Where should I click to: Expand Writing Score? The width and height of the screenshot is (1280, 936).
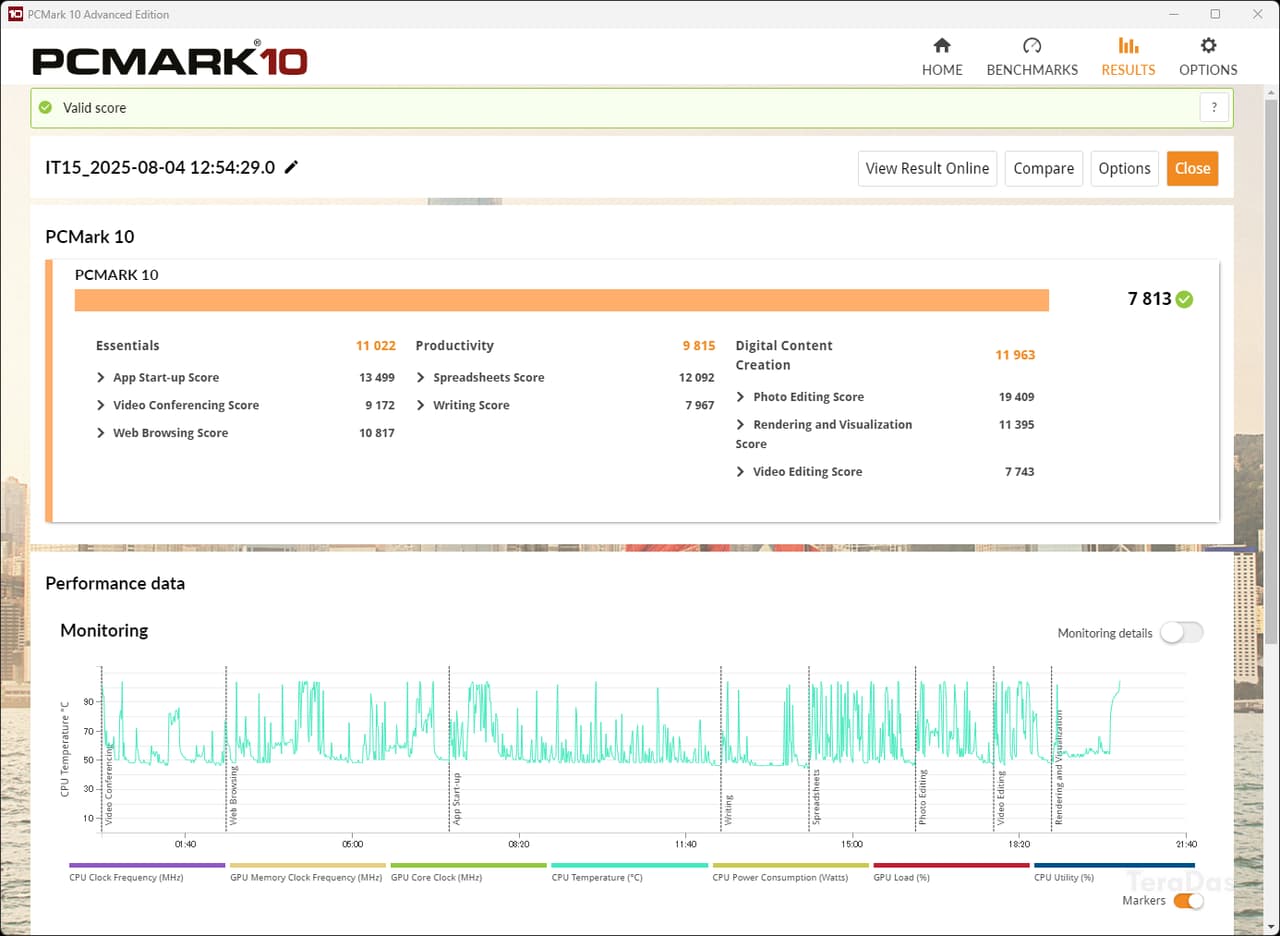421,405
